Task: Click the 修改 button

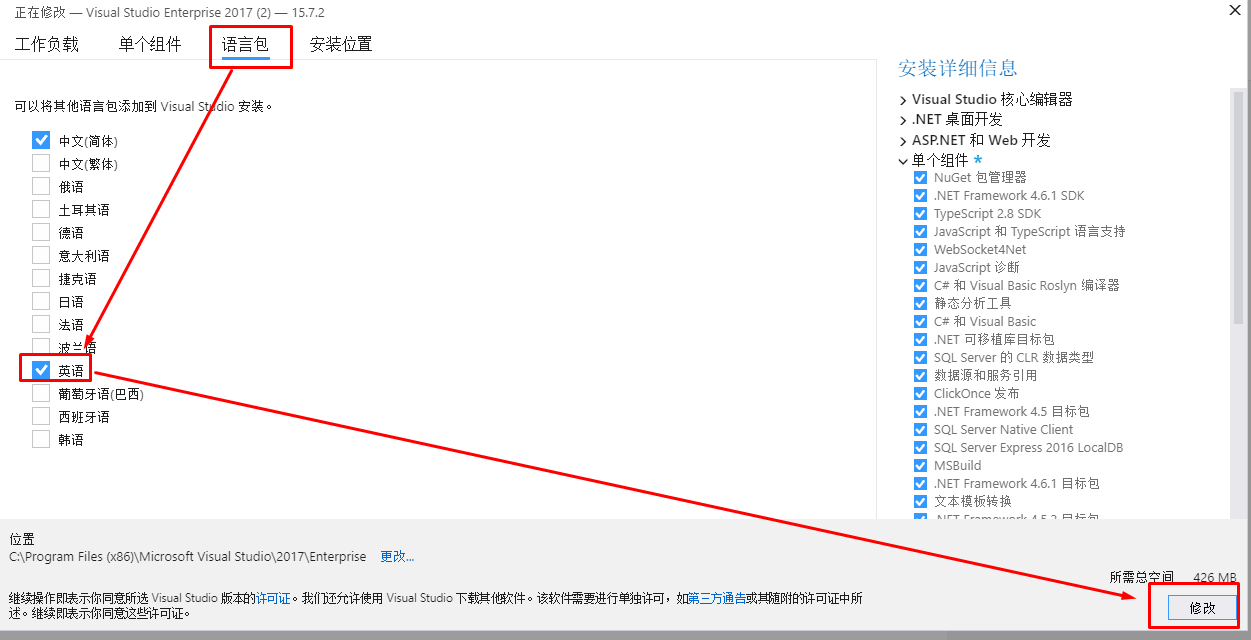Action: click(1202, 608)
